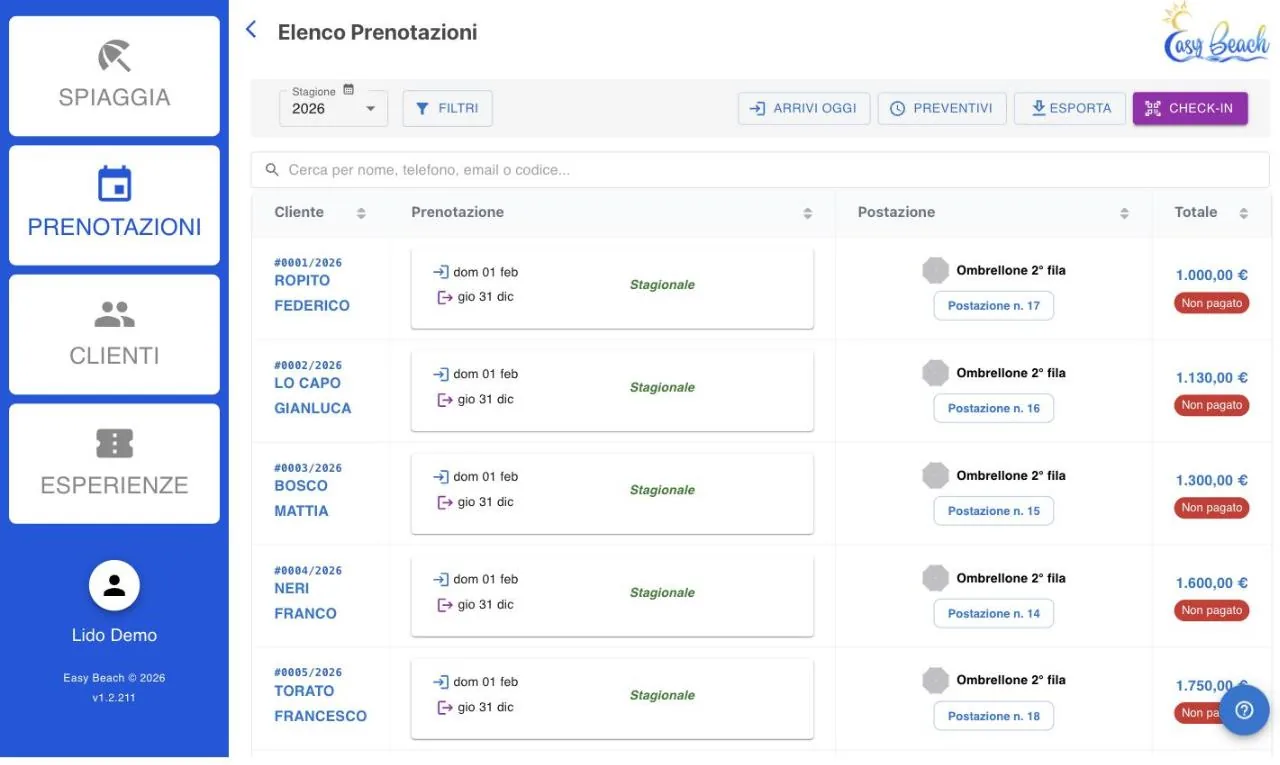Click Non pagato badge for 1.000,00 €
Image resolution: width=1280 pixels, height=765 pixels.
[1211, 303]
